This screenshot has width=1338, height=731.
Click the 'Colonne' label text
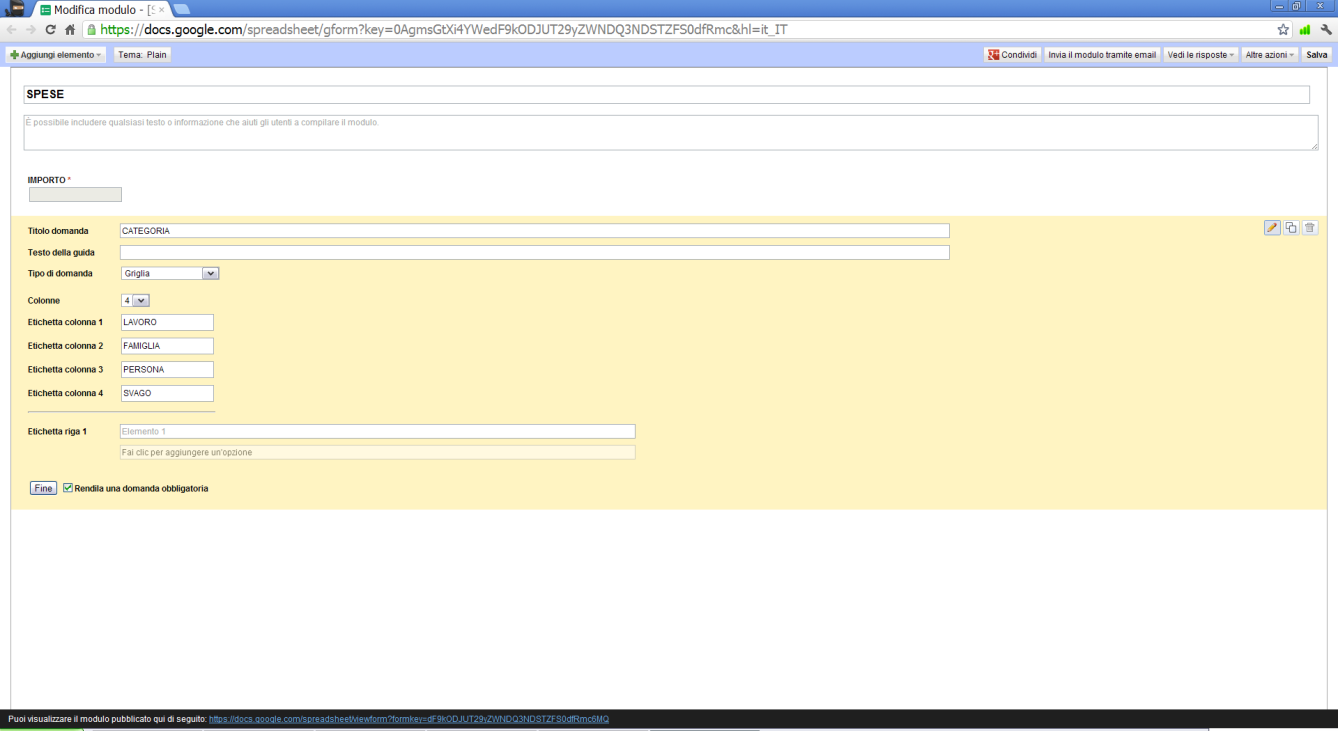click(44, 300)
